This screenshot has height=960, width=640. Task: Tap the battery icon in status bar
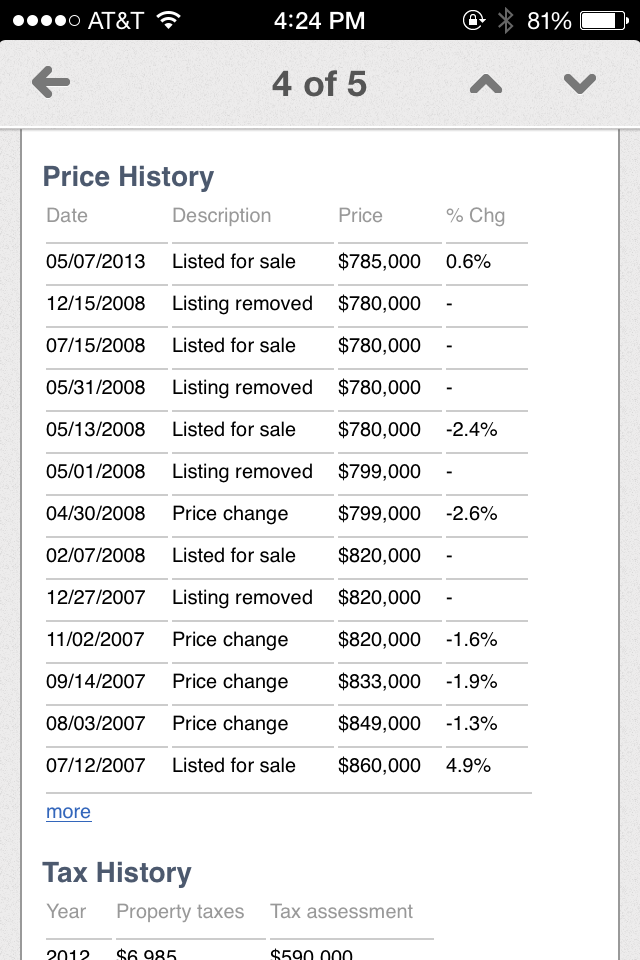(604, 21)
